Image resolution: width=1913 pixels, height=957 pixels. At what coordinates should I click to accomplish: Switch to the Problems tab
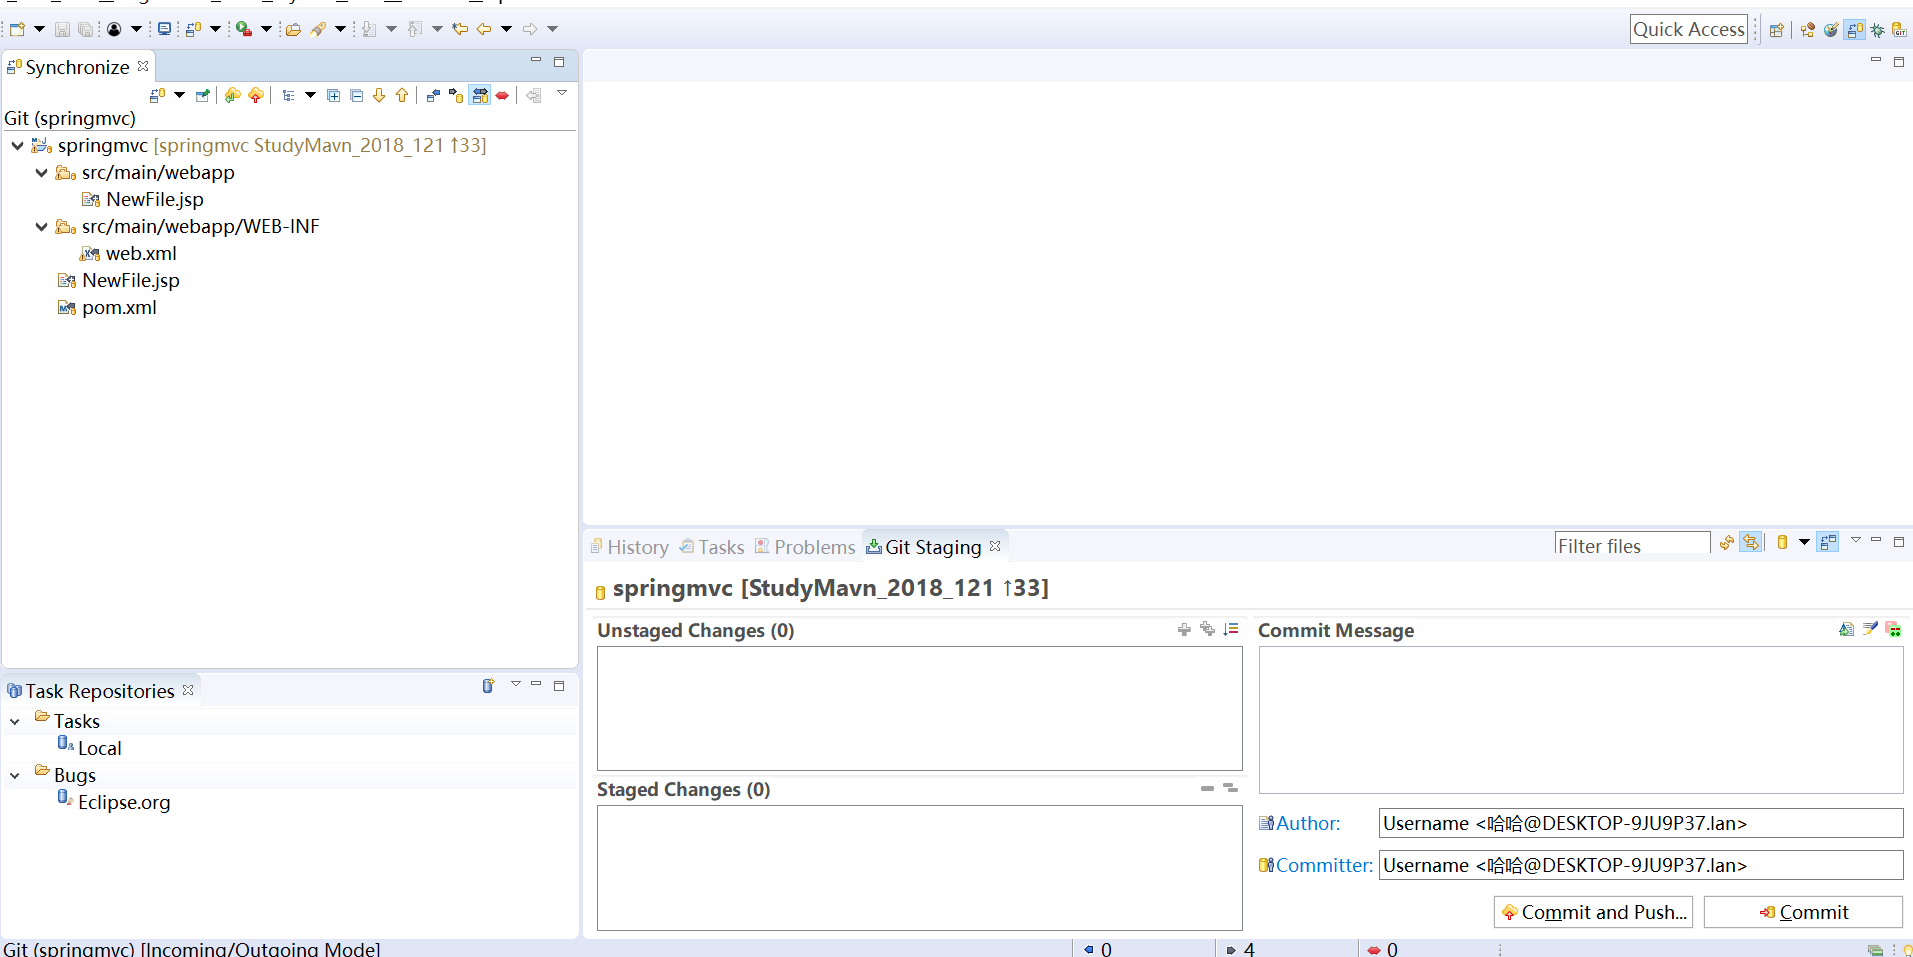pos(805,547)
